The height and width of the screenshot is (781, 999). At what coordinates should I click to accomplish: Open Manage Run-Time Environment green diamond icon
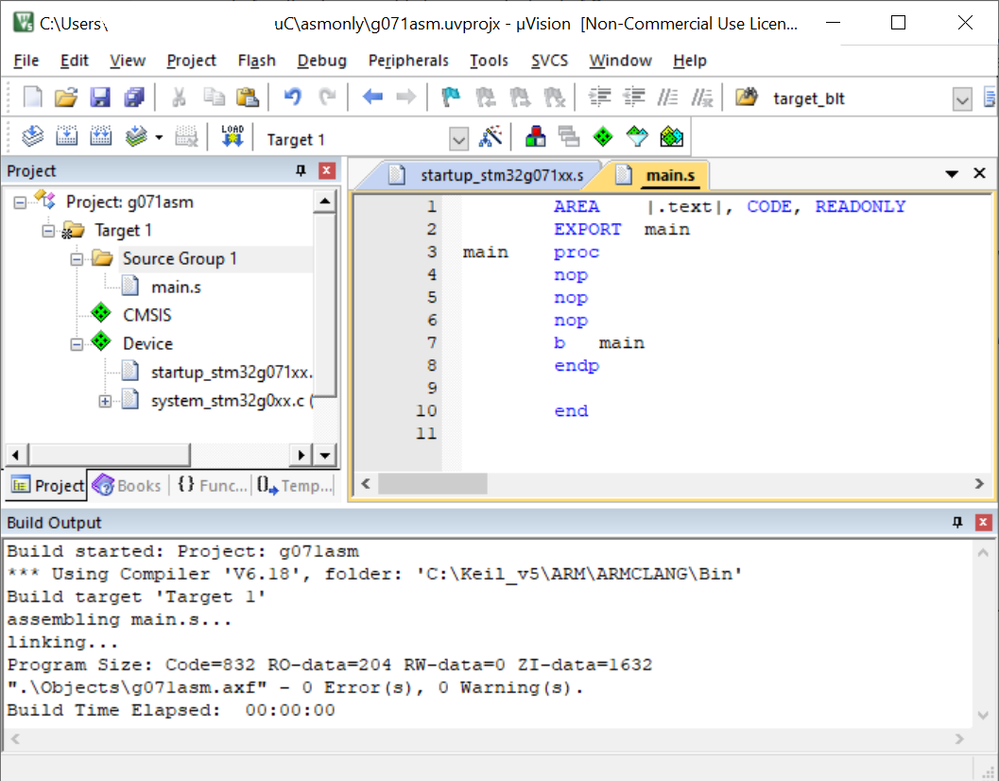click(x=603, y=136)
